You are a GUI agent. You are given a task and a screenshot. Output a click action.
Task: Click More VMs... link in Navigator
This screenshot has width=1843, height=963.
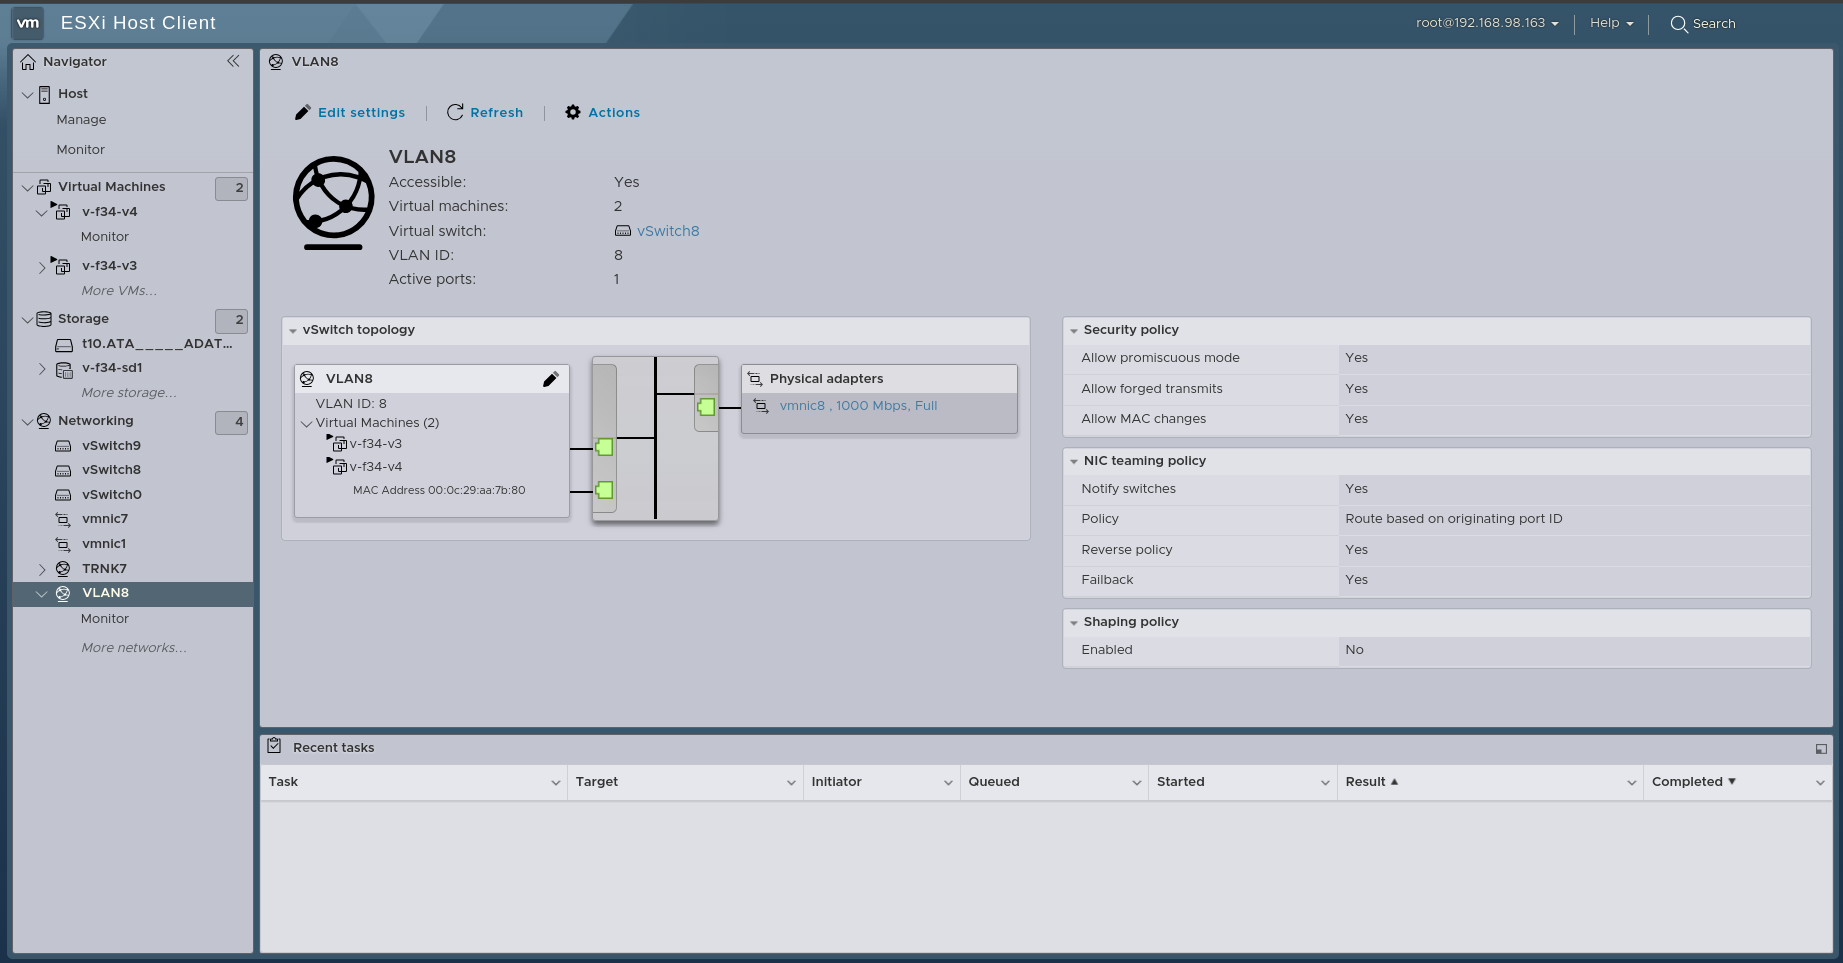(x=119, y=291)
